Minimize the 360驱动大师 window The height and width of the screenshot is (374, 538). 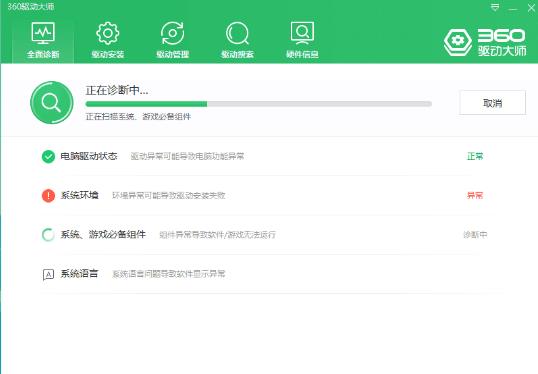513,8
